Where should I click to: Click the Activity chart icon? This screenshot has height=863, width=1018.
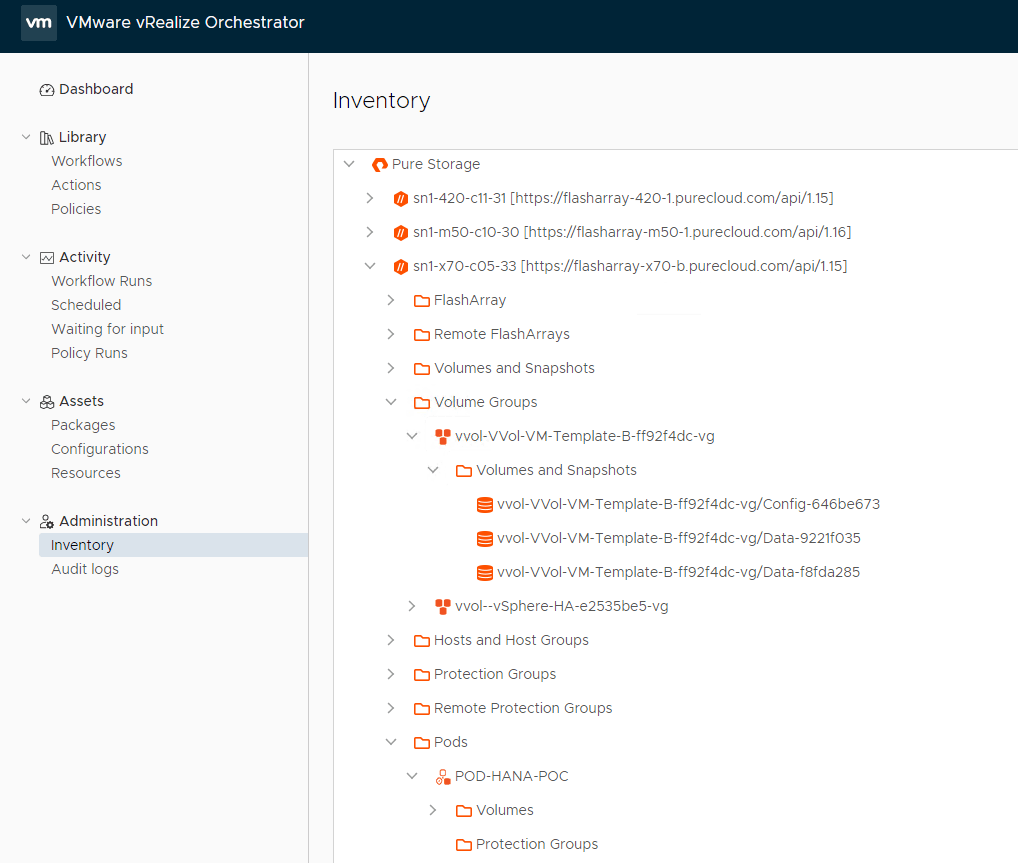pos(47,258)
